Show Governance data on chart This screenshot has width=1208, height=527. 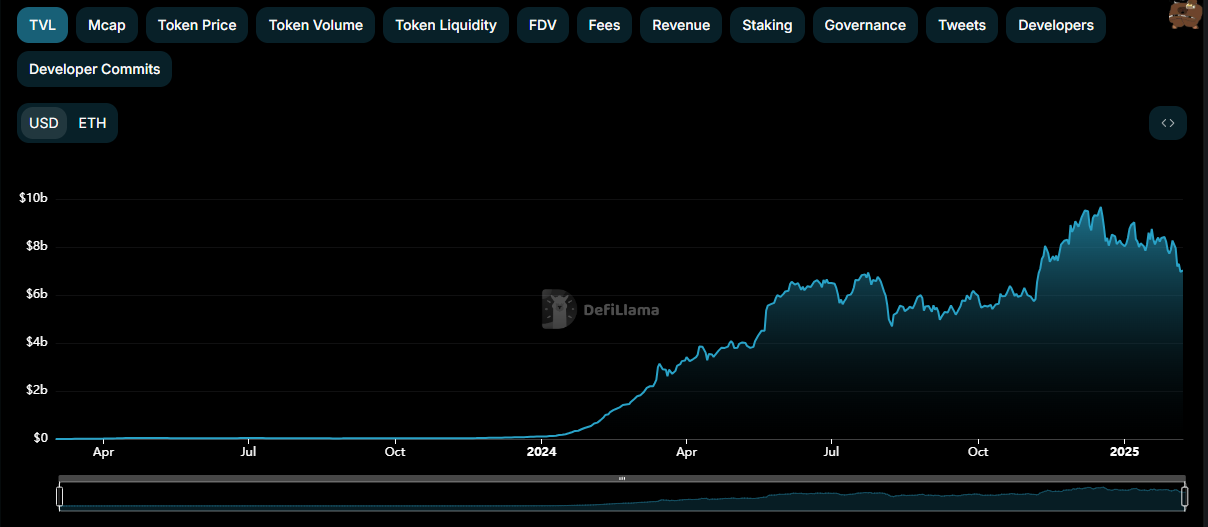(x=865, y=25)
